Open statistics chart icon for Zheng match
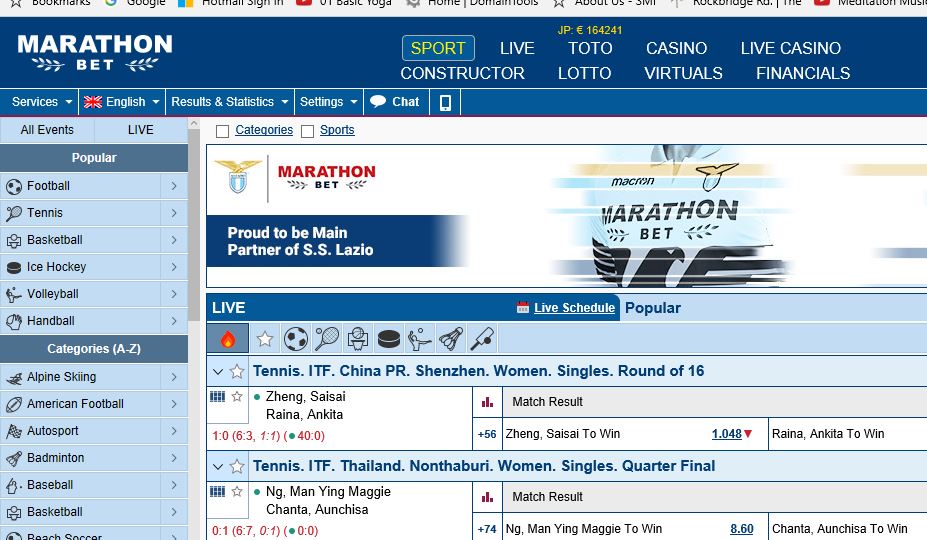 (x=487, y=402)
